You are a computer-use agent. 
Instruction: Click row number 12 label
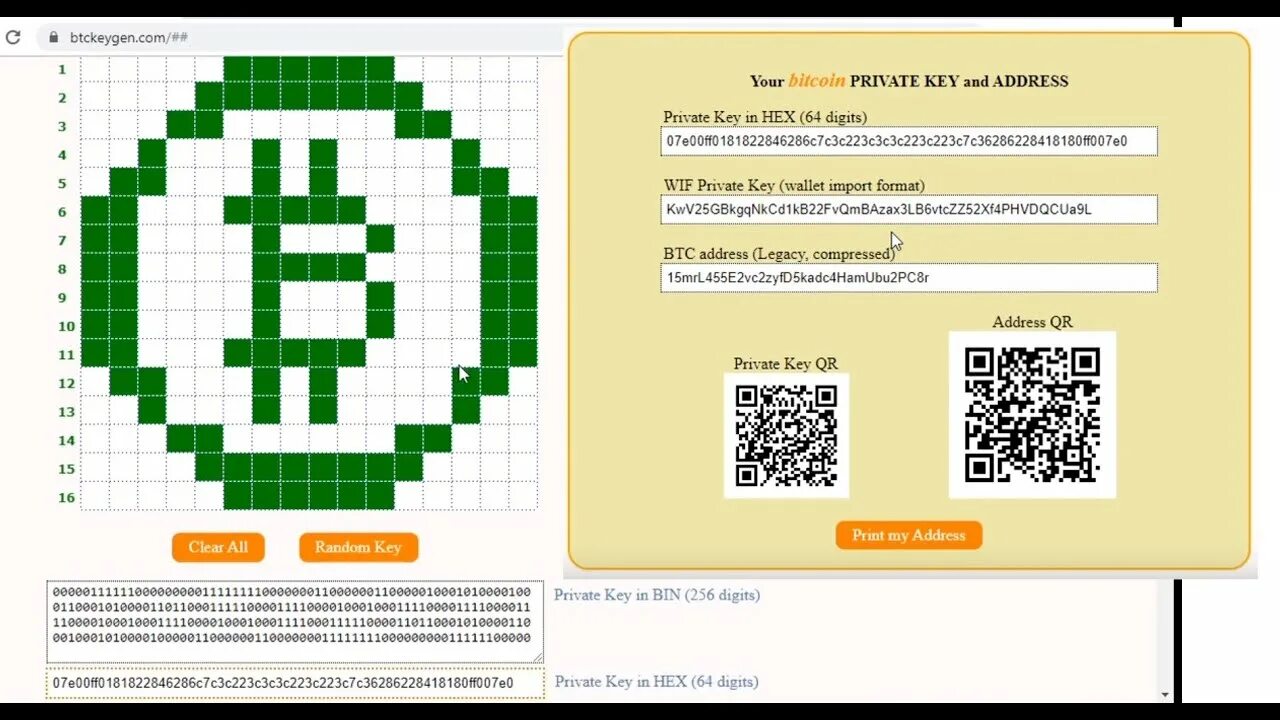point(66,383)
